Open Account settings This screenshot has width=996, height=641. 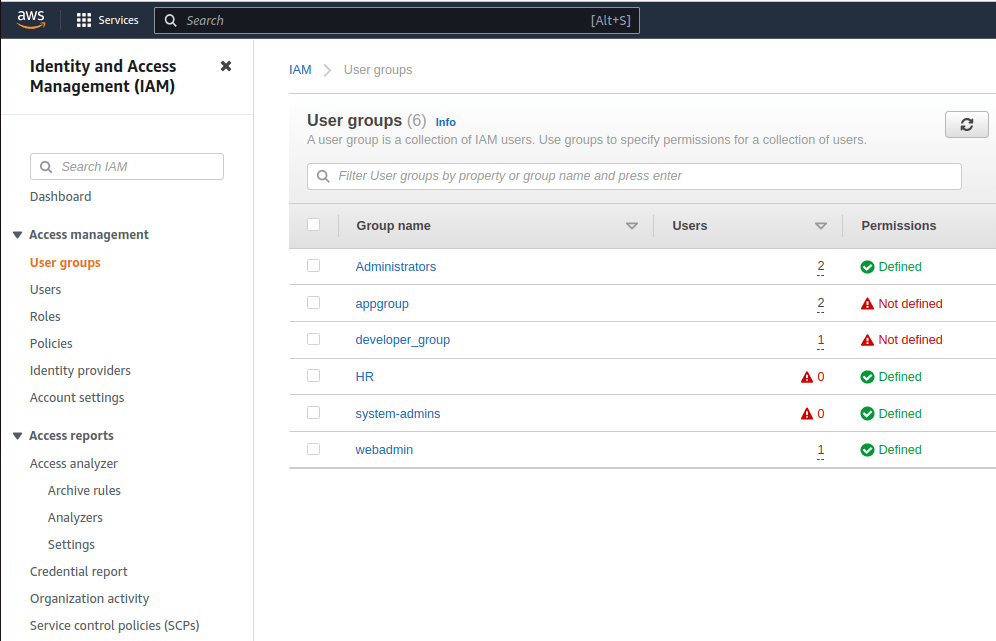[x=77, y=398]
